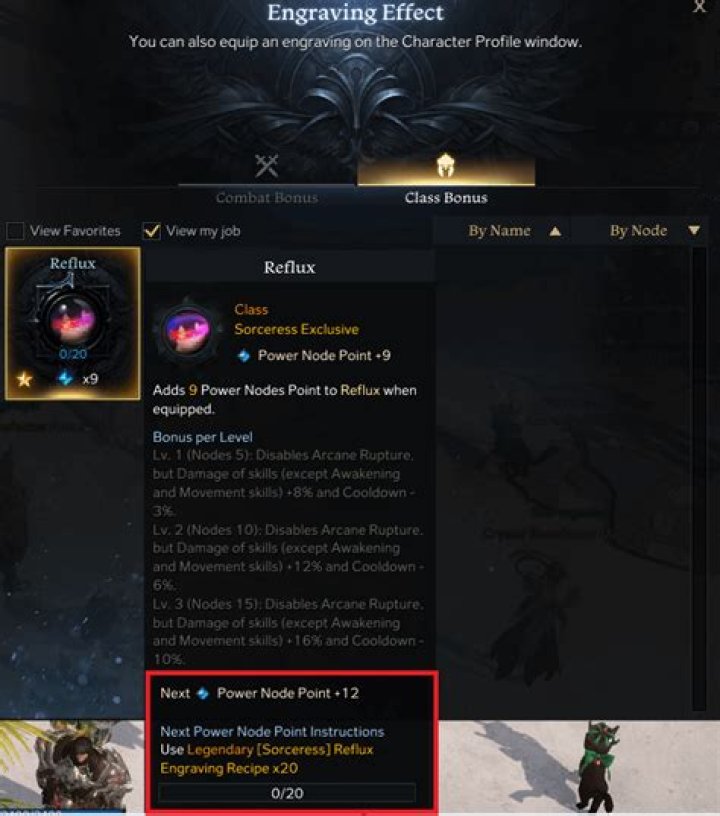Screen dimensions: 720x816
Task: Sort engravings with By Name ascending arrow
Action: pos(555,231)
